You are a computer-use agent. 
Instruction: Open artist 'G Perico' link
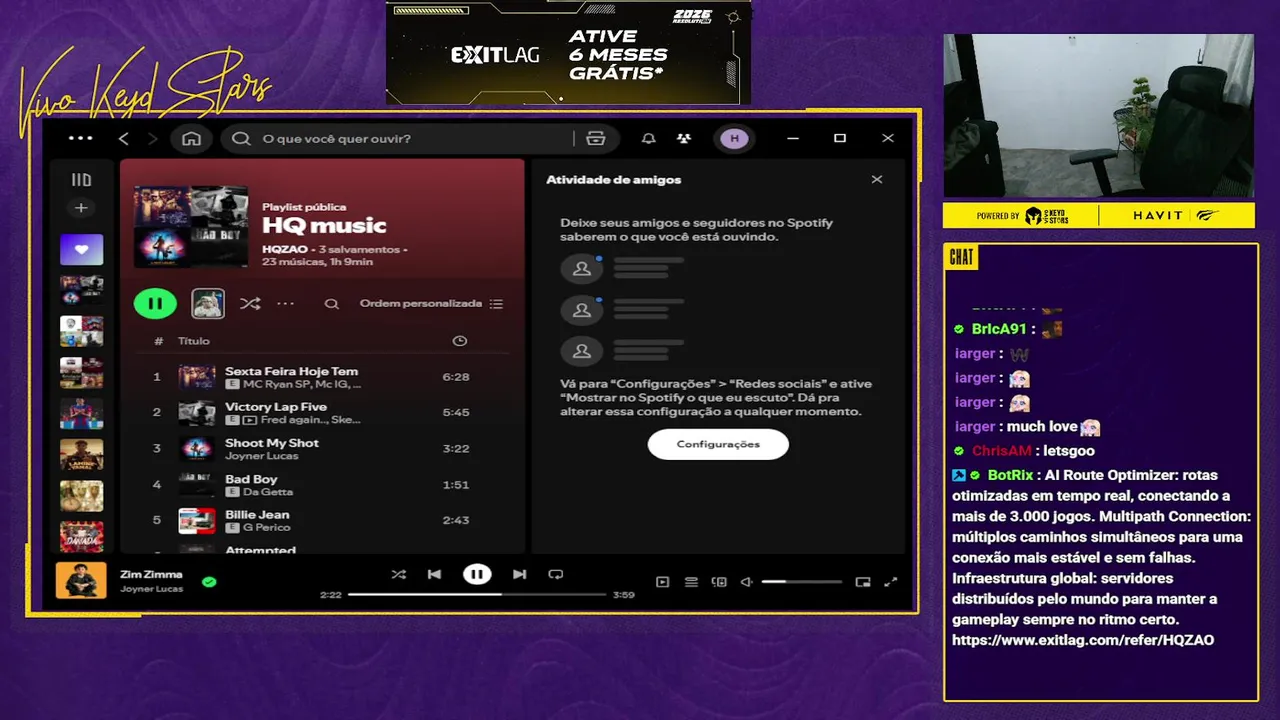pyautogui.click(x=266, y=528)
